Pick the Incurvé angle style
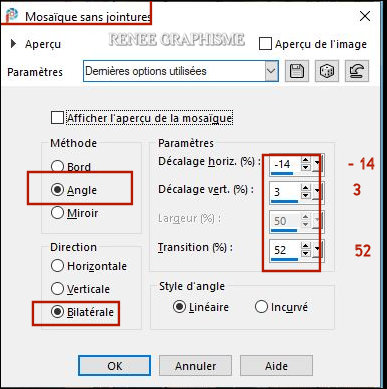The width and height of the screenshot is (387, 389). 261,307
